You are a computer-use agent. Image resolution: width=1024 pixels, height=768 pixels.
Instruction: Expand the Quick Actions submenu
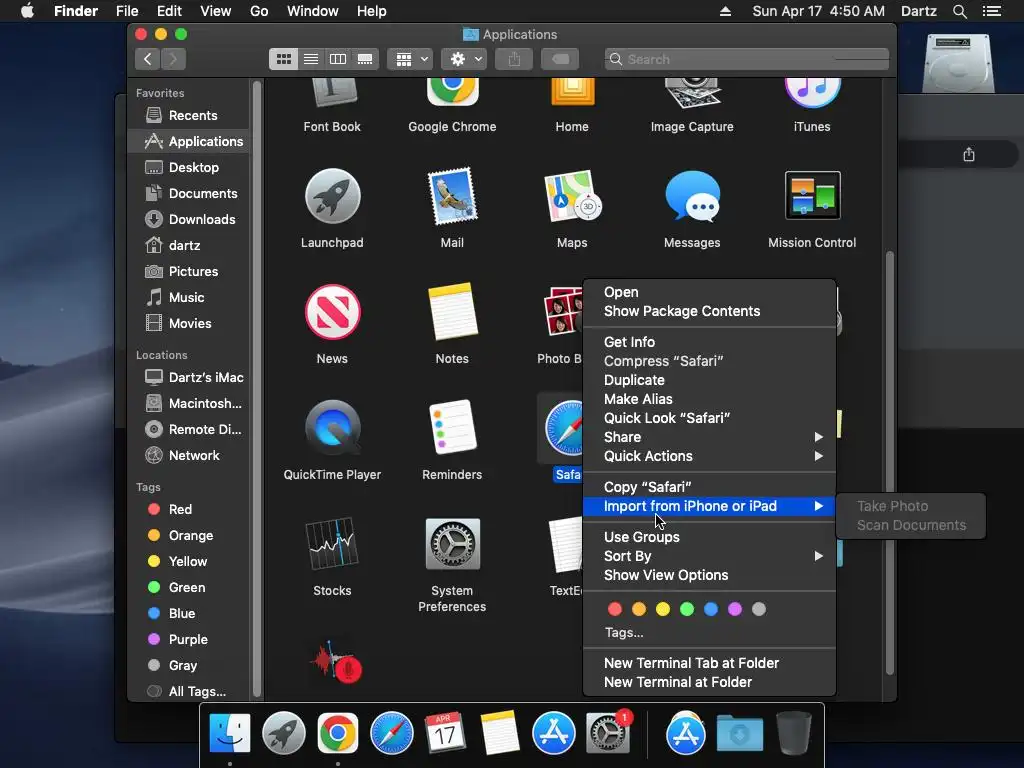709,456
